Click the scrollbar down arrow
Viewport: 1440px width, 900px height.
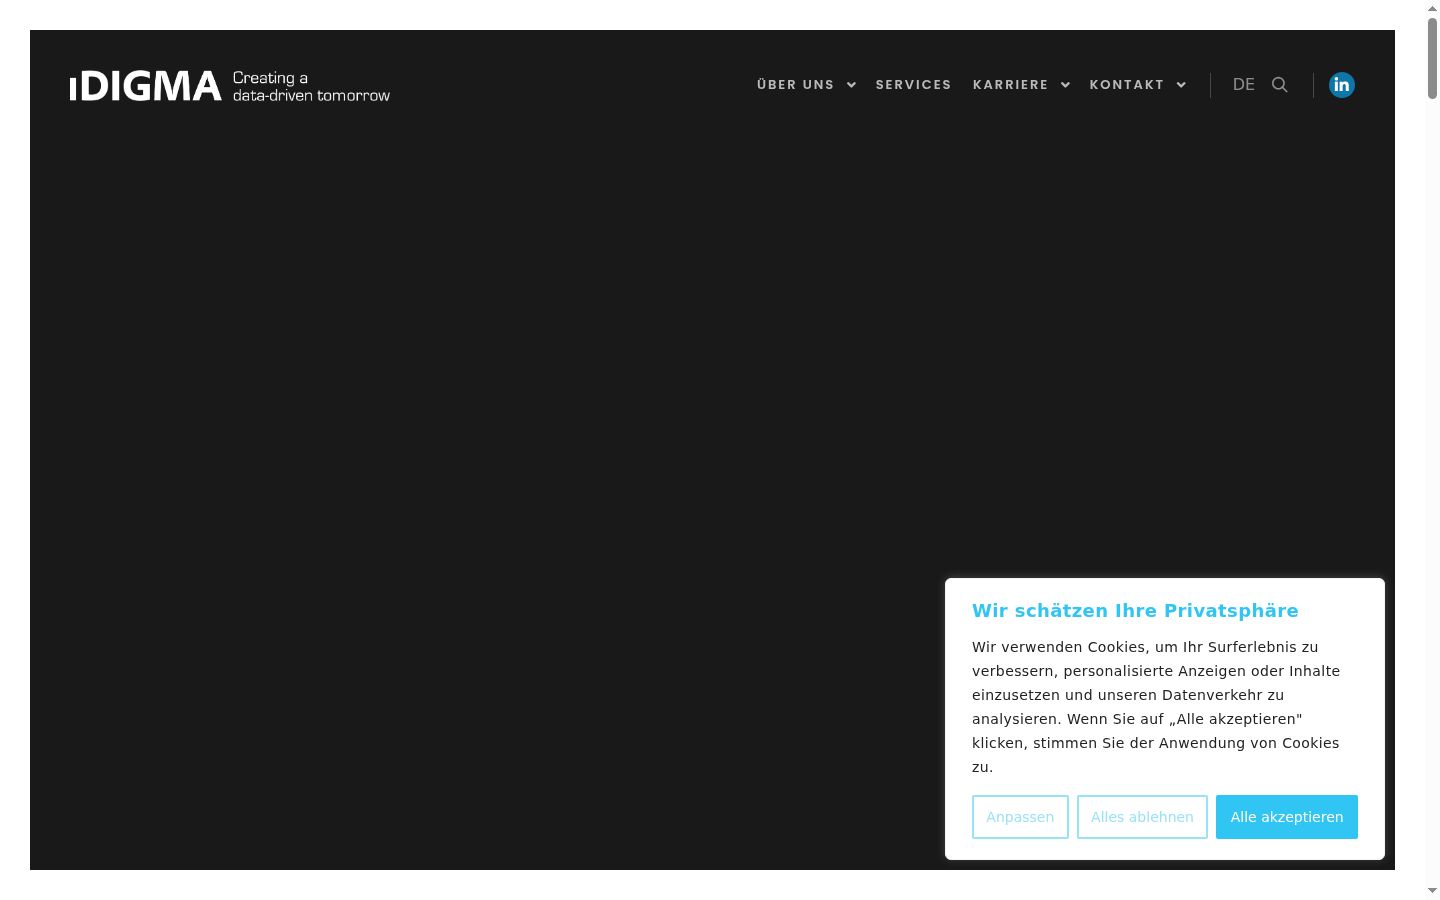point(1432,890)
